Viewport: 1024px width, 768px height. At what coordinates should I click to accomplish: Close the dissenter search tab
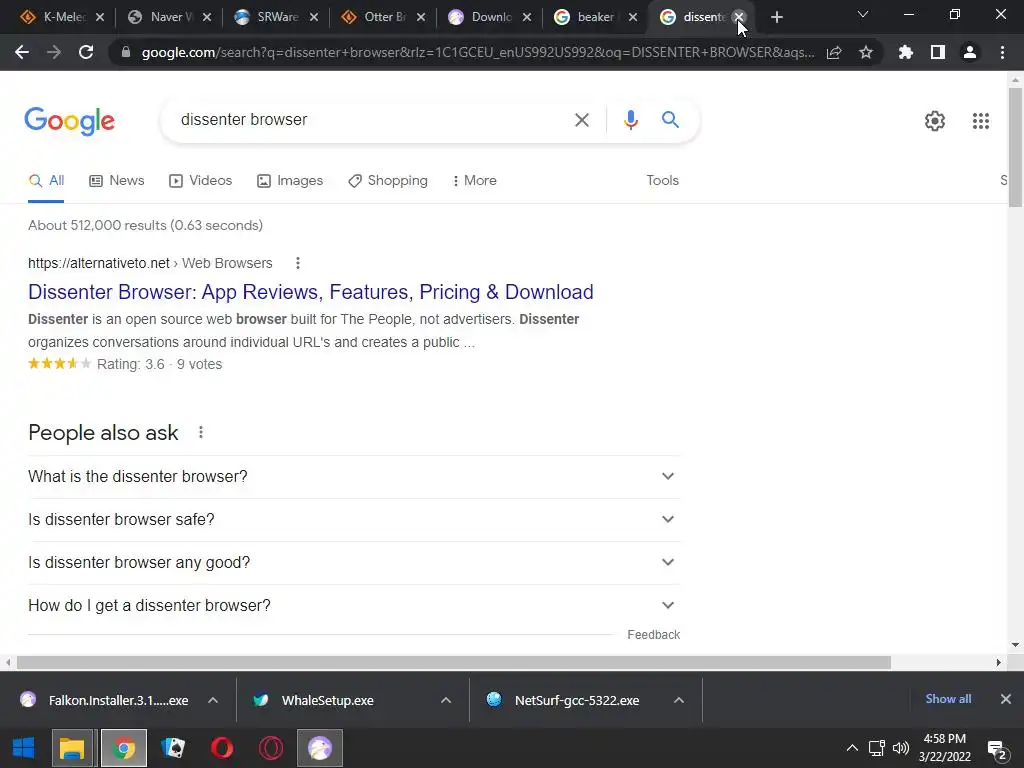coord(739,17)
